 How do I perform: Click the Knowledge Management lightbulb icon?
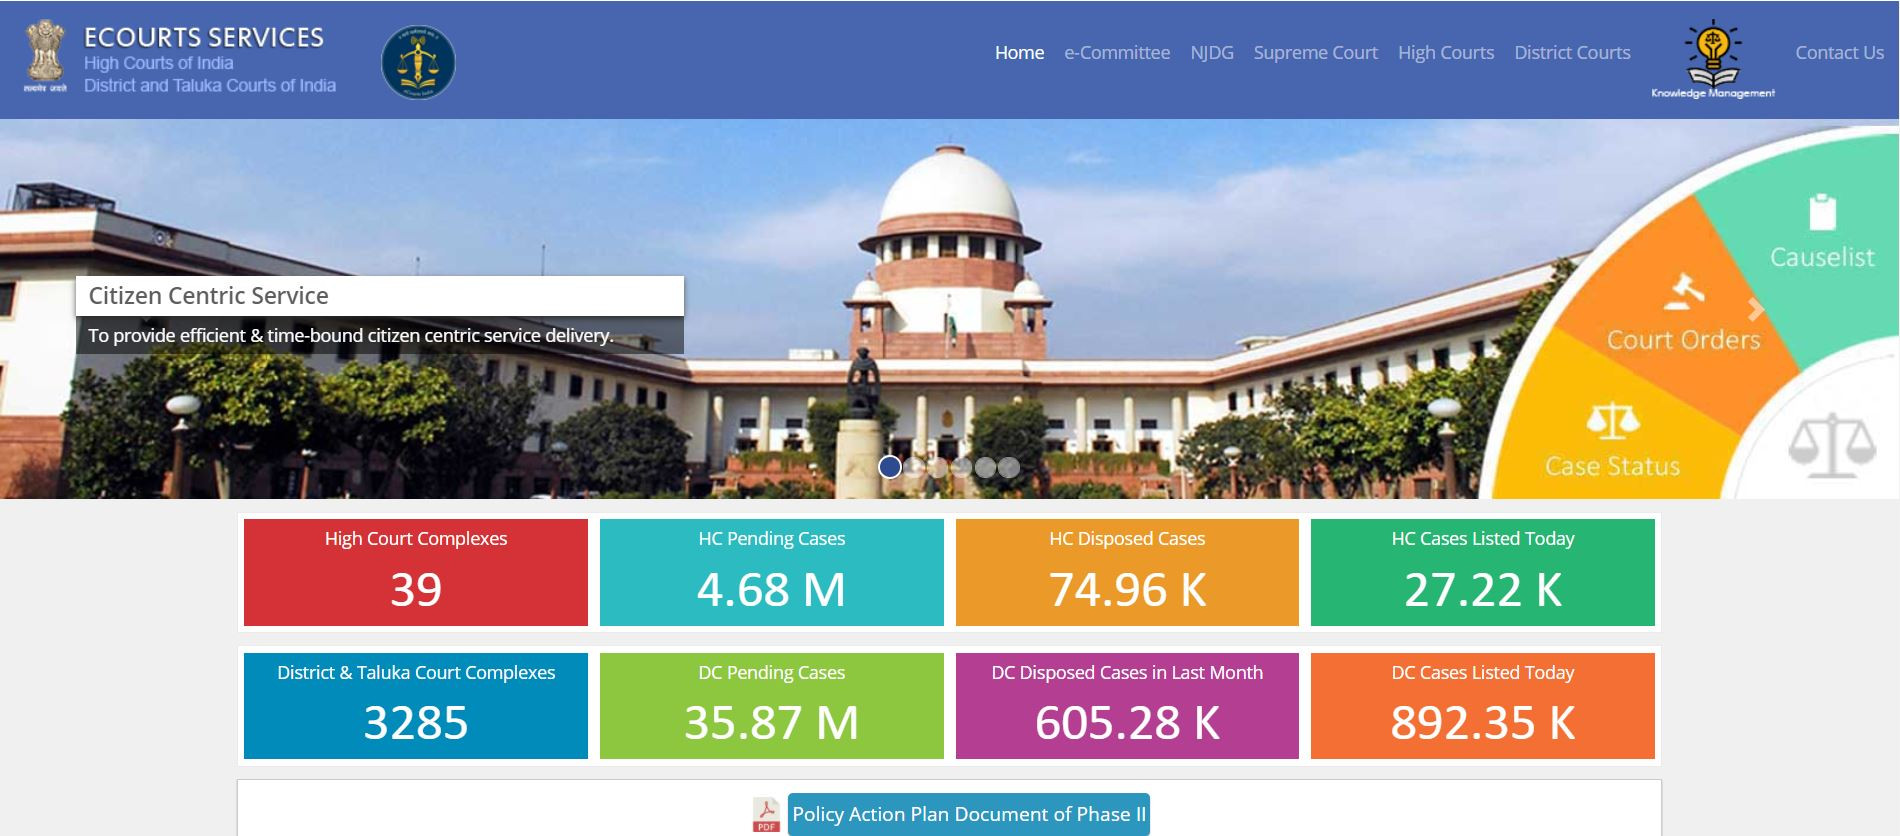[x=1713, y=54]
